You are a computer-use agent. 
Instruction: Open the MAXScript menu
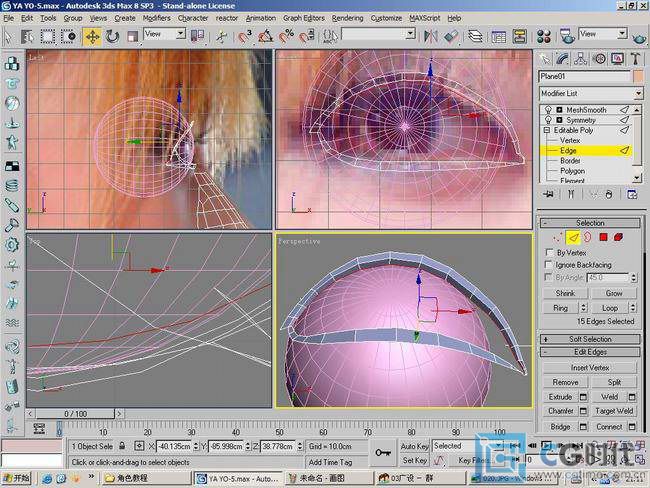pos(424,18)
